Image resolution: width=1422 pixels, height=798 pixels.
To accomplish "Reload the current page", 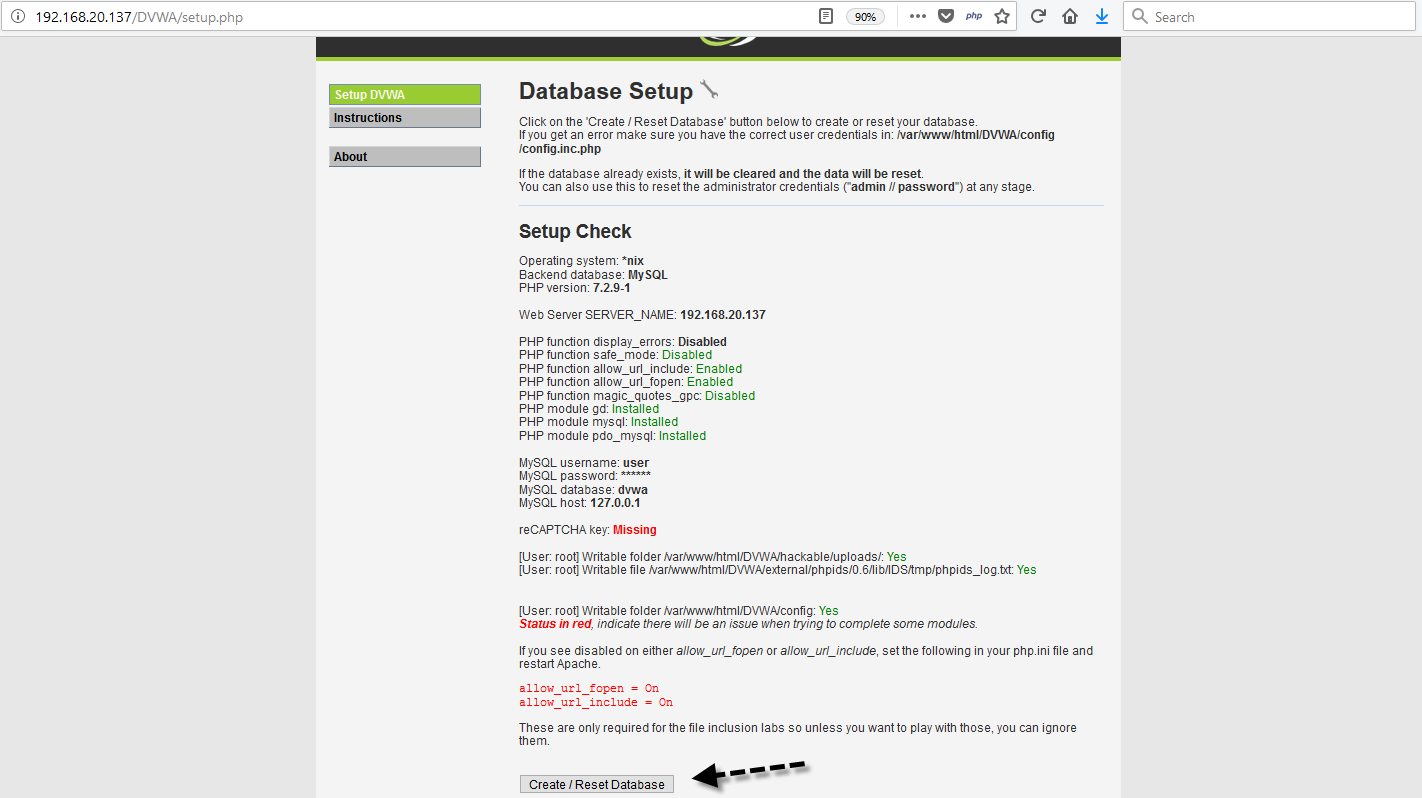I will click(1038, 17).
